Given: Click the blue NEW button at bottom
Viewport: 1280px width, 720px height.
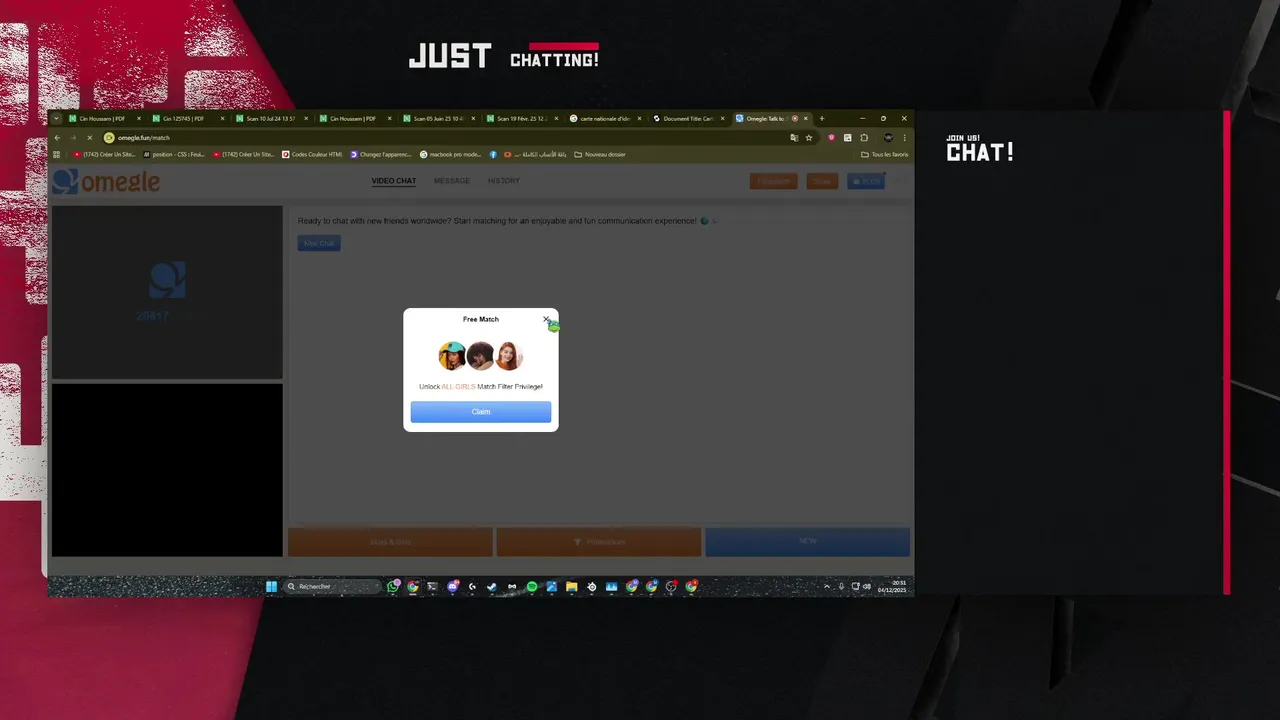Looking at the screenshot, I should 807,541.
